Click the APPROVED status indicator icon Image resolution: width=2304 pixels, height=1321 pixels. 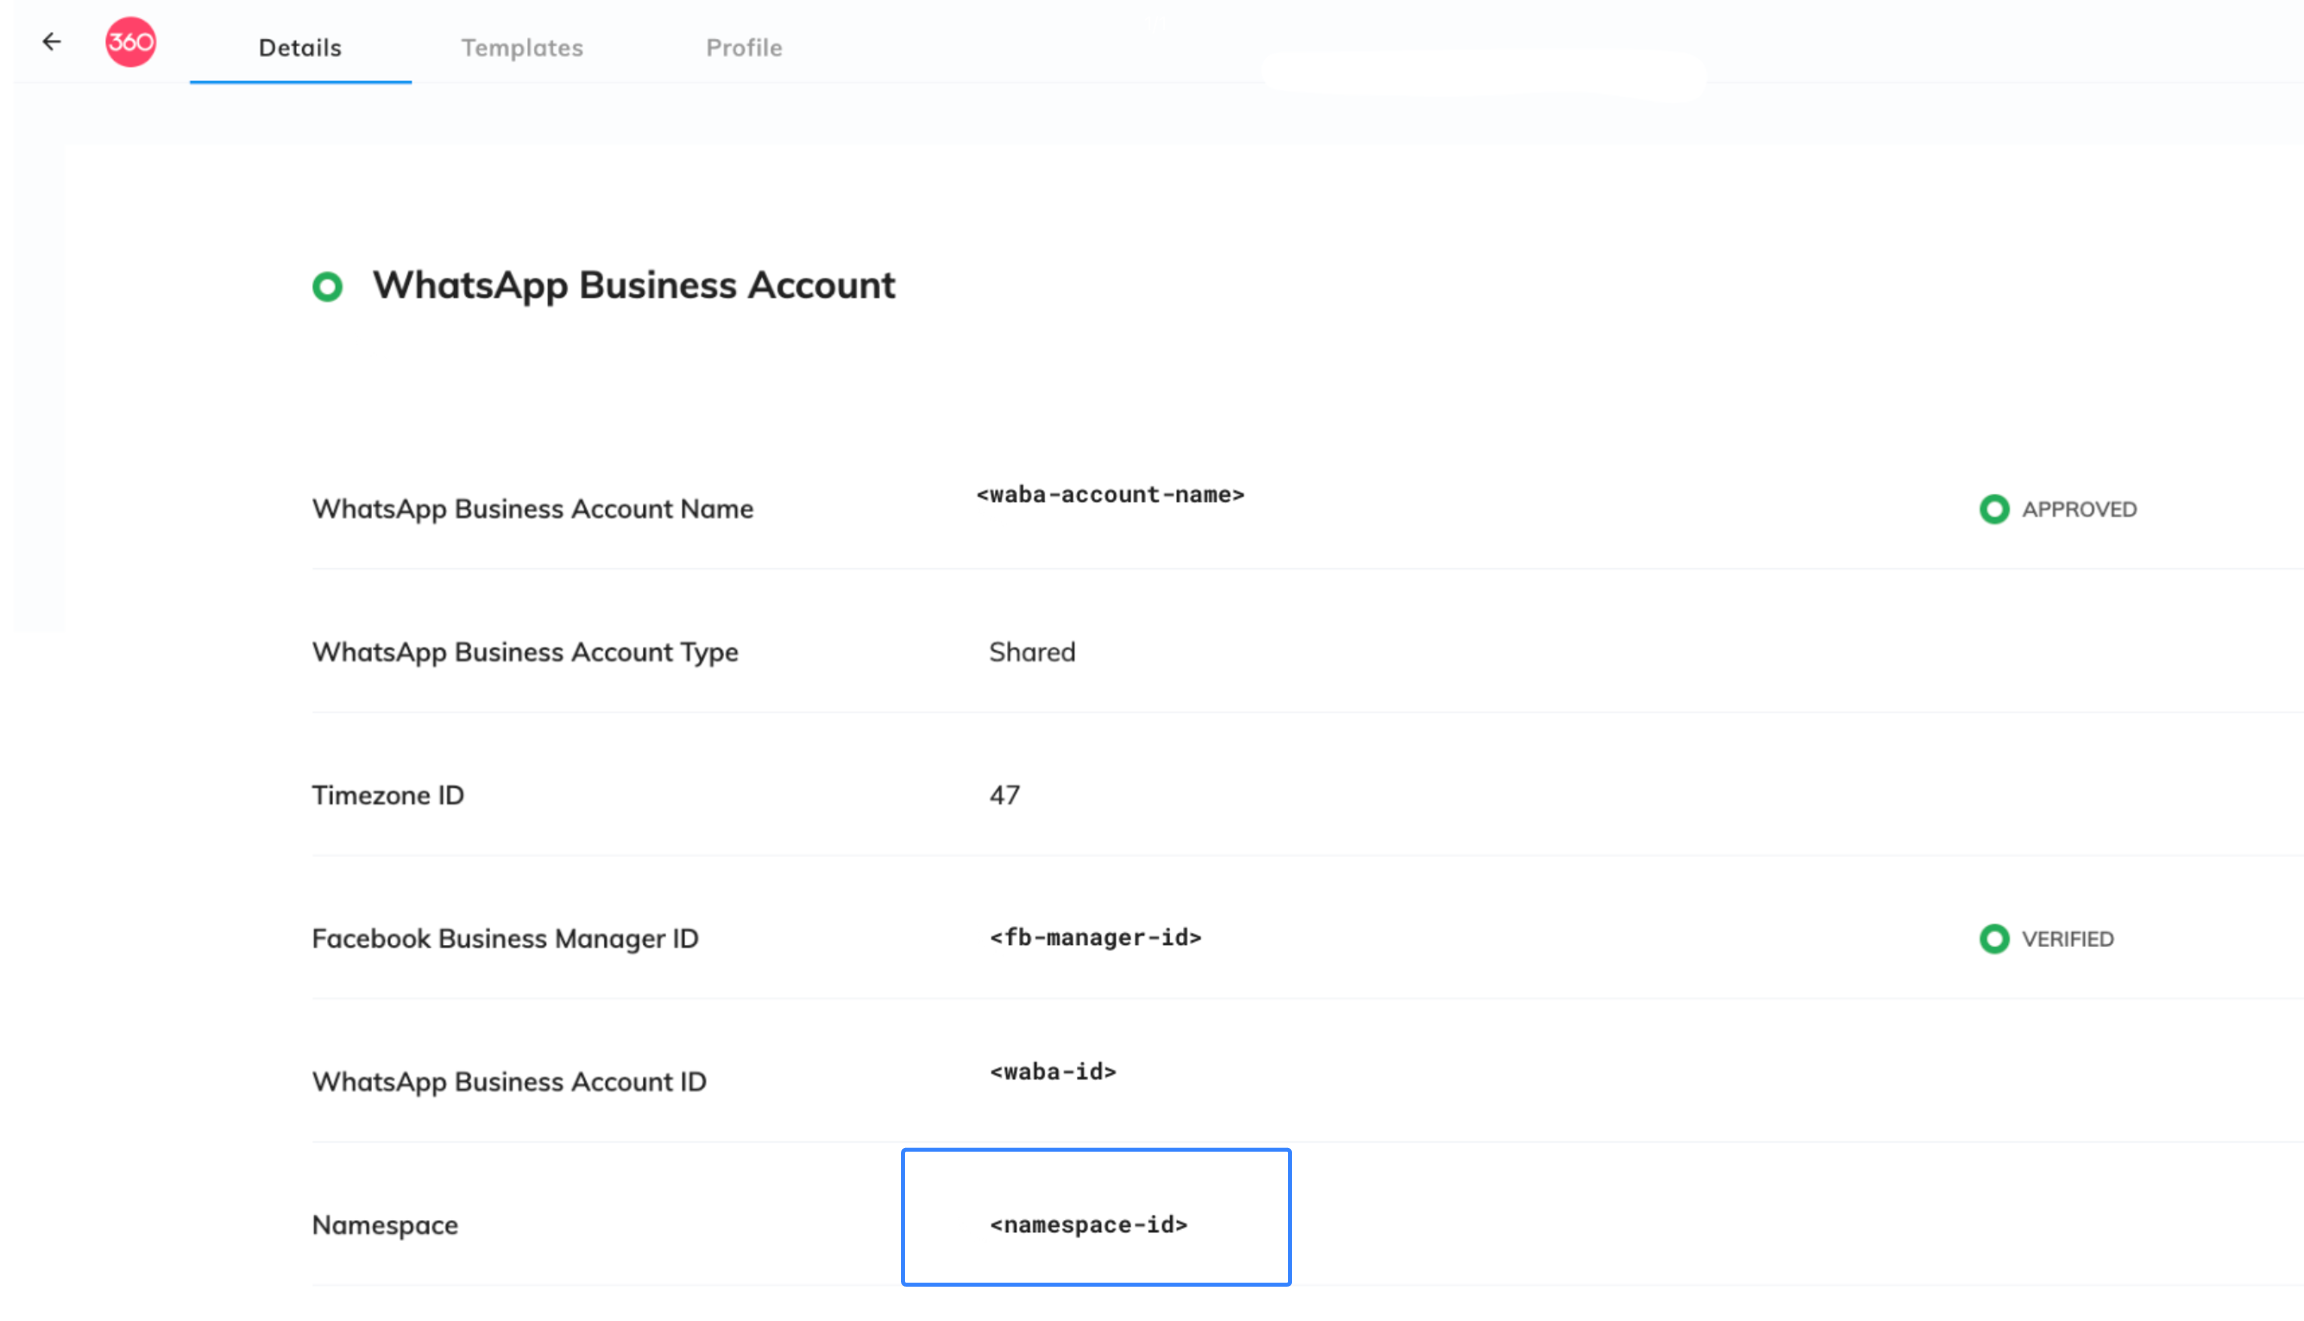point(1994,509)
